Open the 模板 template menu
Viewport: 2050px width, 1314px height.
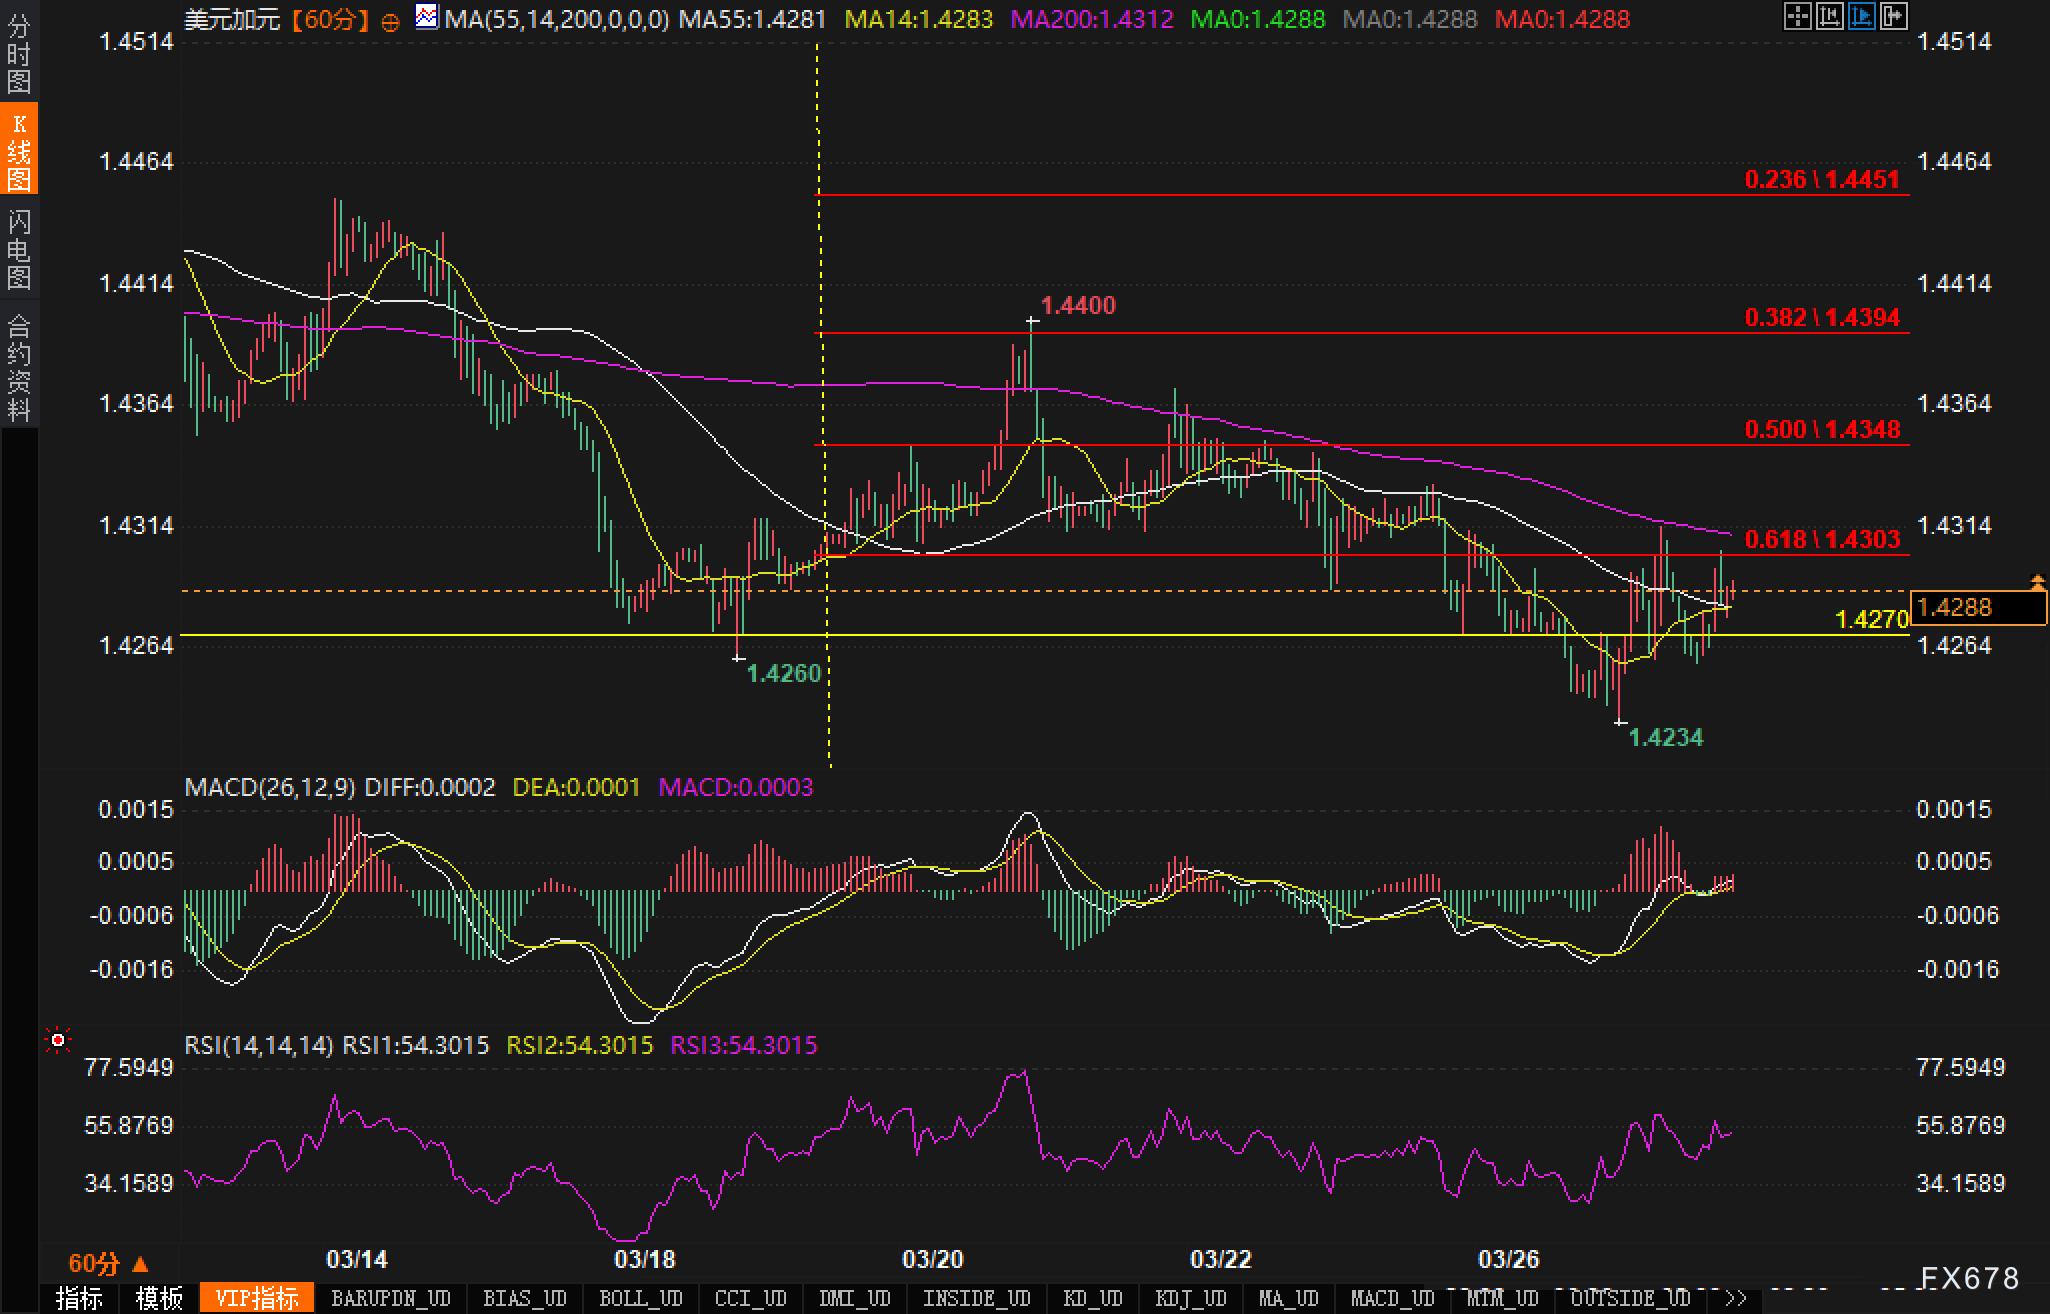(x=159, y=1298)
